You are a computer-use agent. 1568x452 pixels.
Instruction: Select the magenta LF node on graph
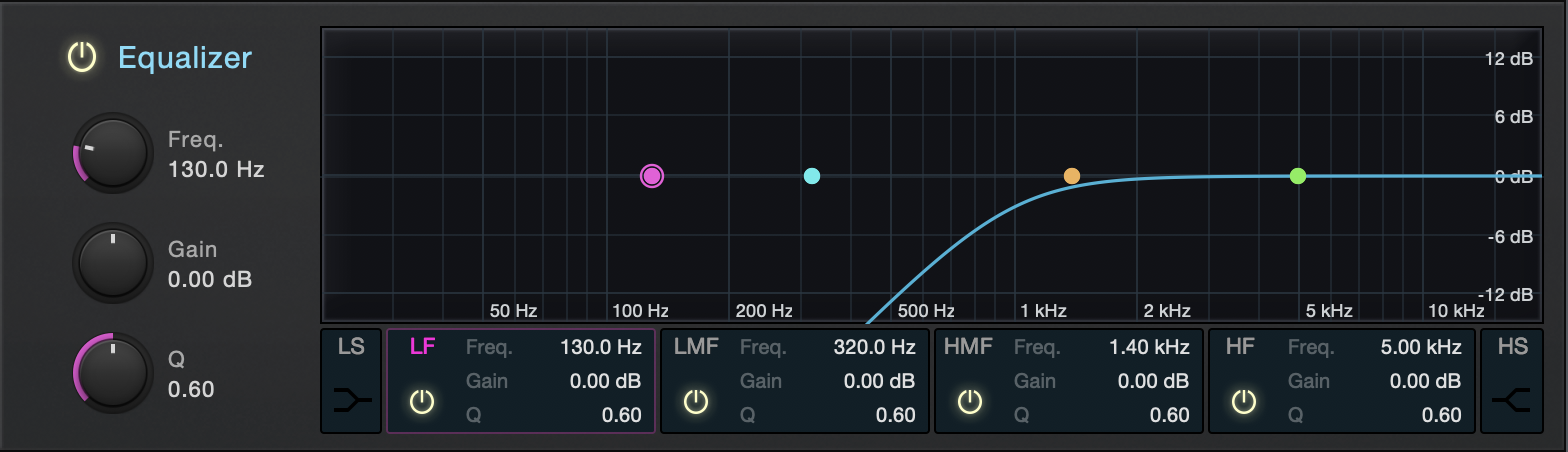[652, 177]
